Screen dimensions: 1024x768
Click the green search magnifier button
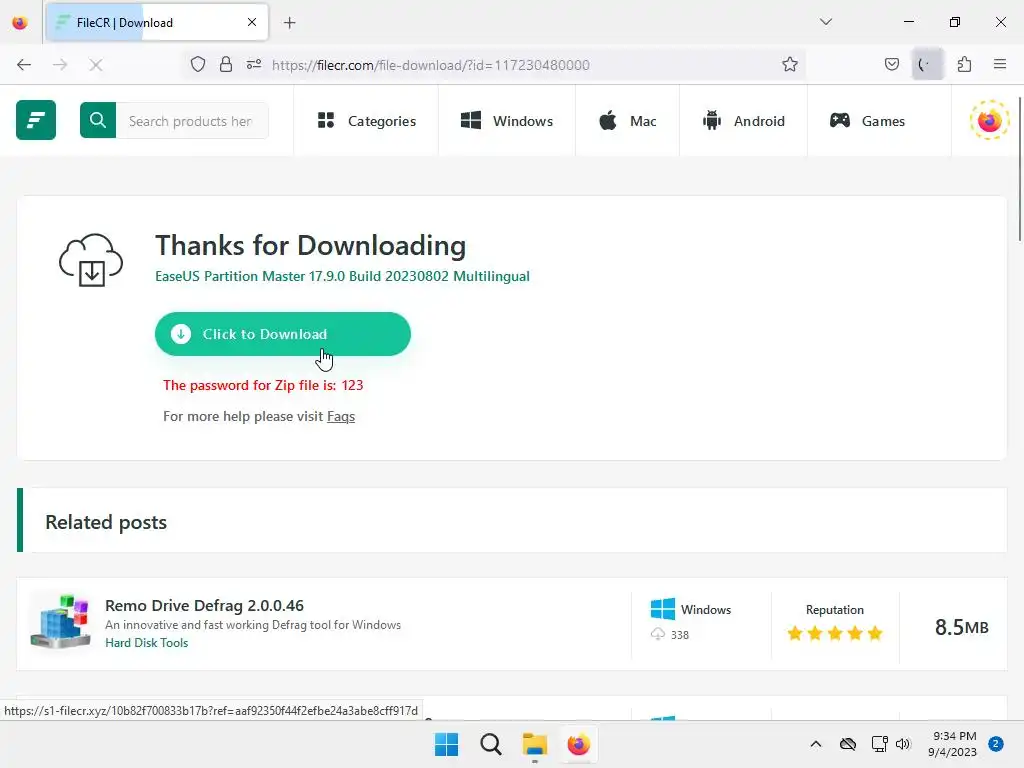pos(98,120)
